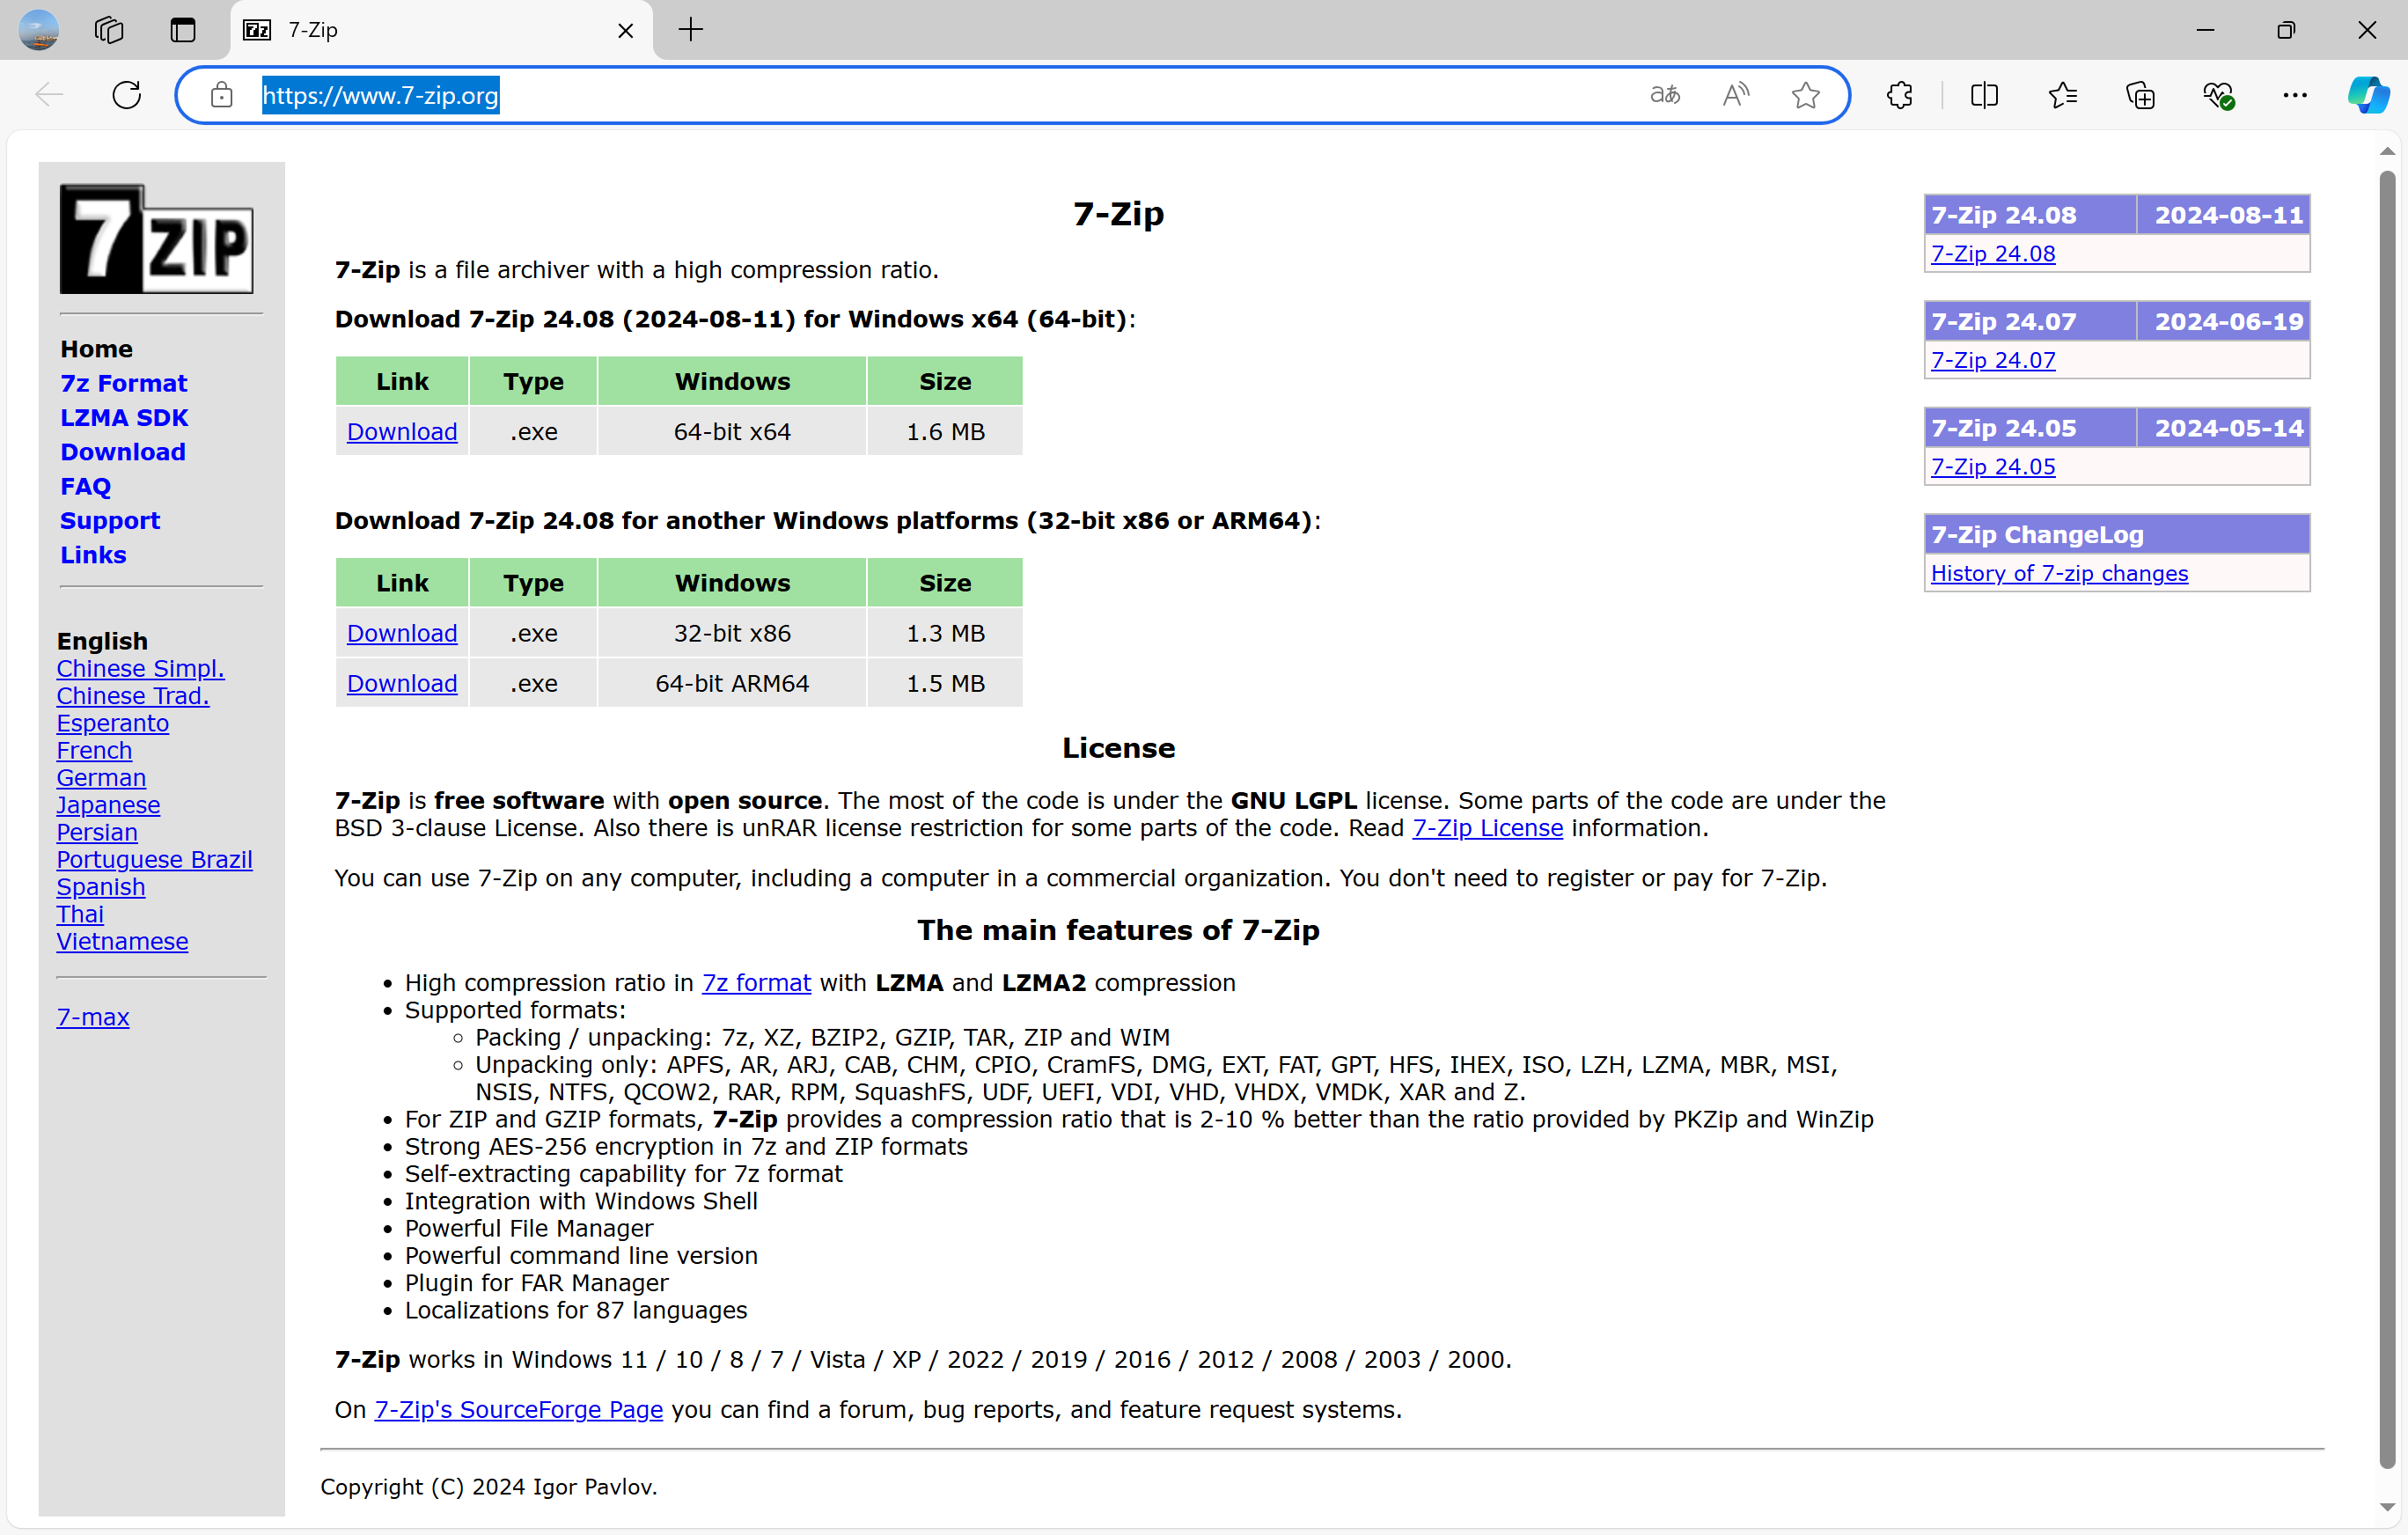Open the 7-max link
Image resolution: width=2408 pixels, height=1535 pixels.
[x=93, y=1017]
